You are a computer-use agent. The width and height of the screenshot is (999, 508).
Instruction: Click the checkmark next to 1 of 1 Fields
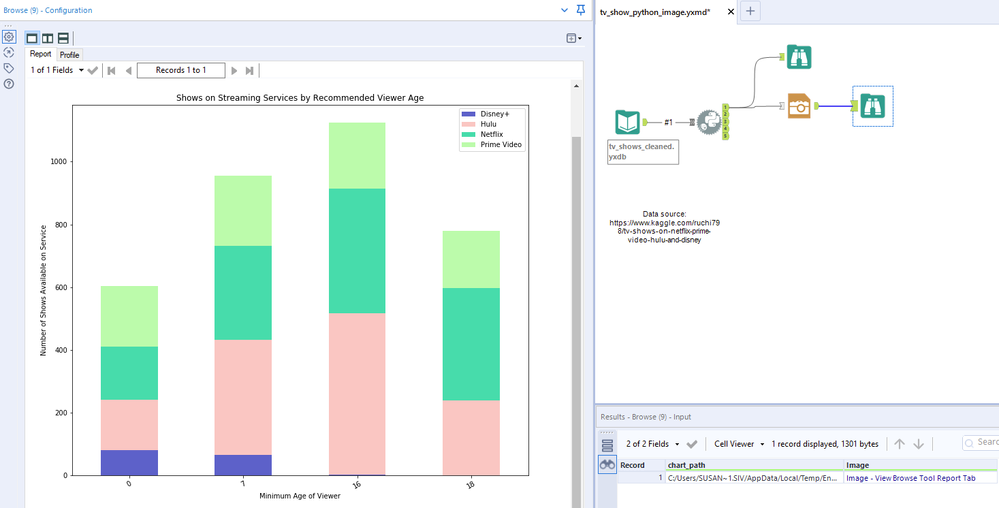(x=93, y=70)
